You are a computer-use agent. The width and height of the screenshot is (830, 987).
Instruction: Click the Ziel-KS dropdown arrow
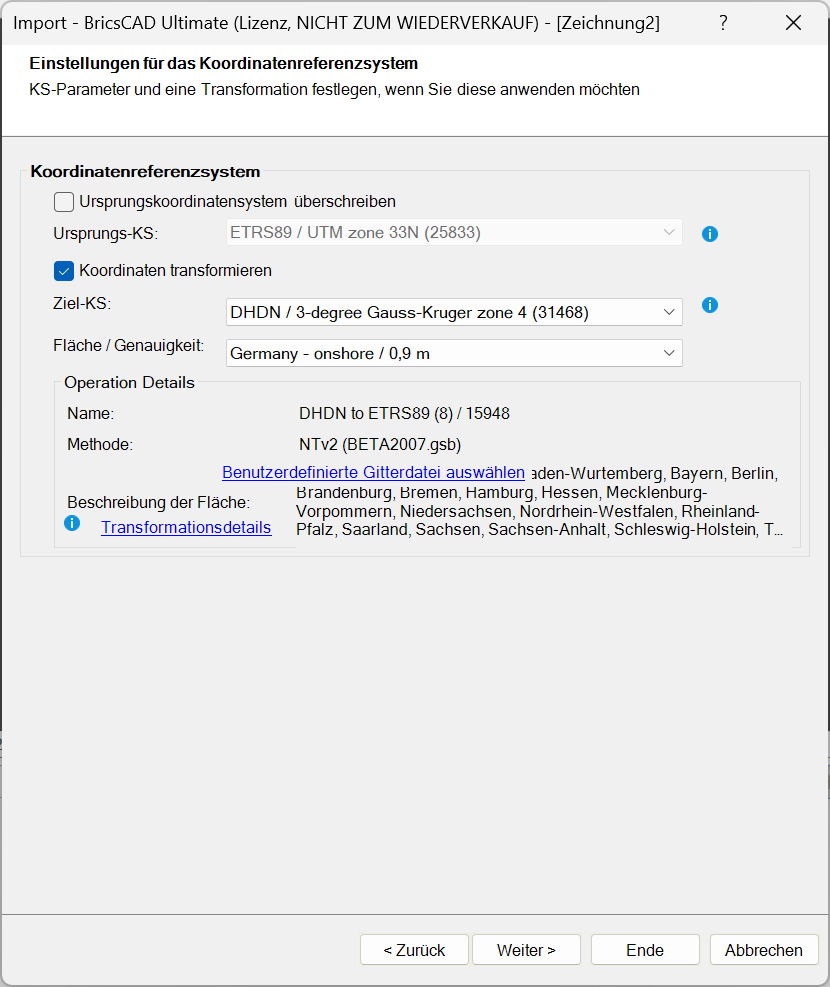pyautogui.click(x=668, y=312)
